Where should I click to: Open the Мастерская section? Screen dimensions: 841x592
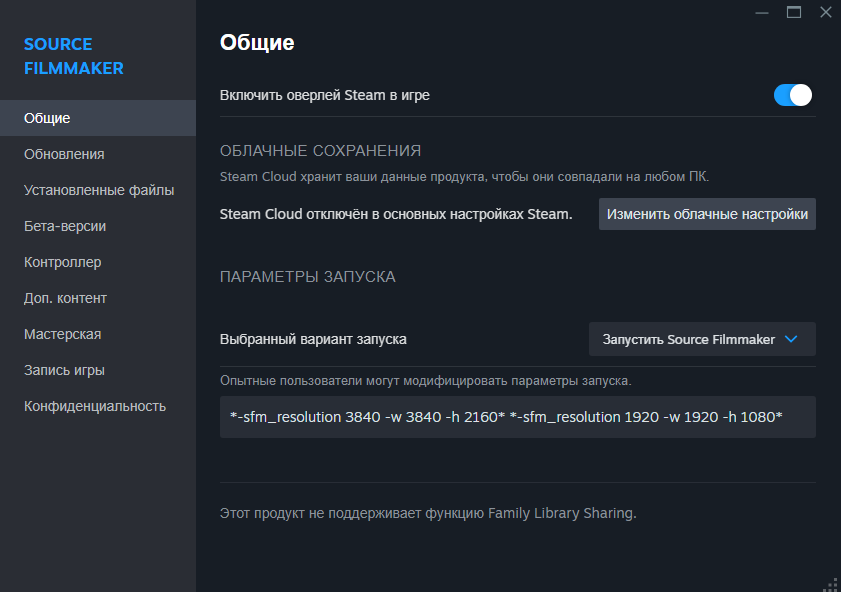[98, 334]
